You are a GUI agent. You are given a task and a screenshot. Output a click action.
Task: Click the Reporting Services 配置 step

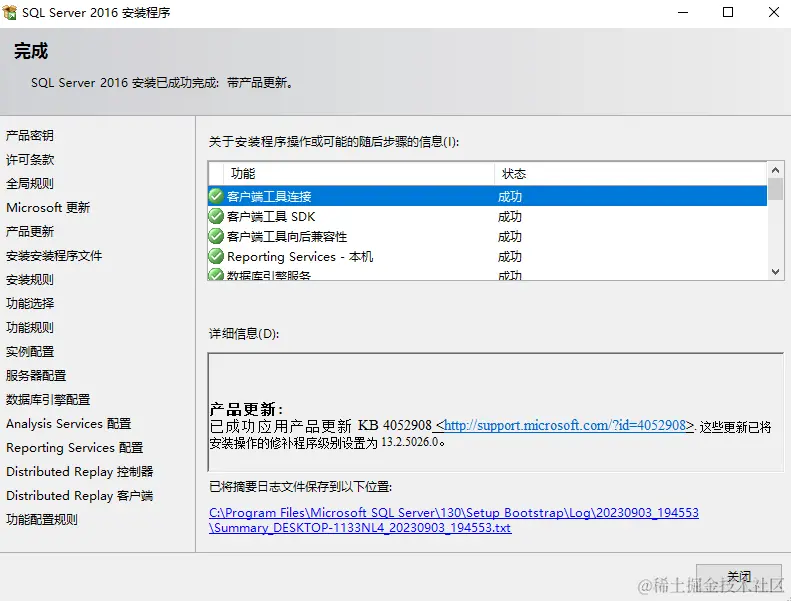(75, 448)
